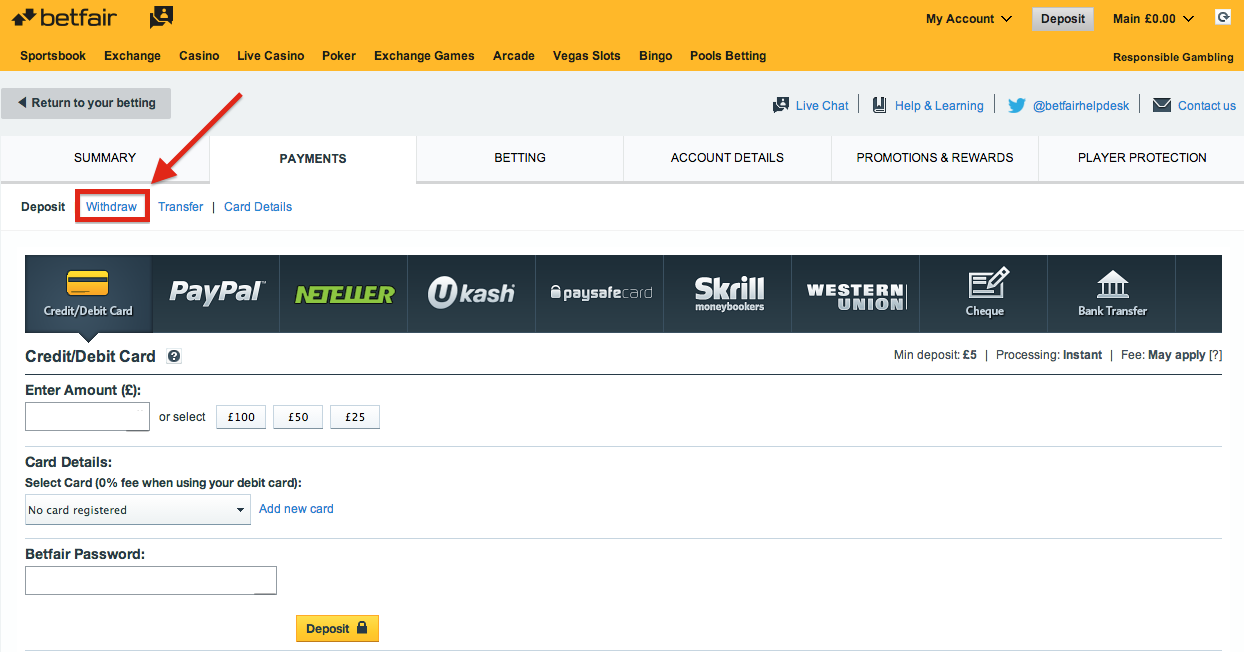Select the Bank Transfer payment option

click(x=1112, y=293)
